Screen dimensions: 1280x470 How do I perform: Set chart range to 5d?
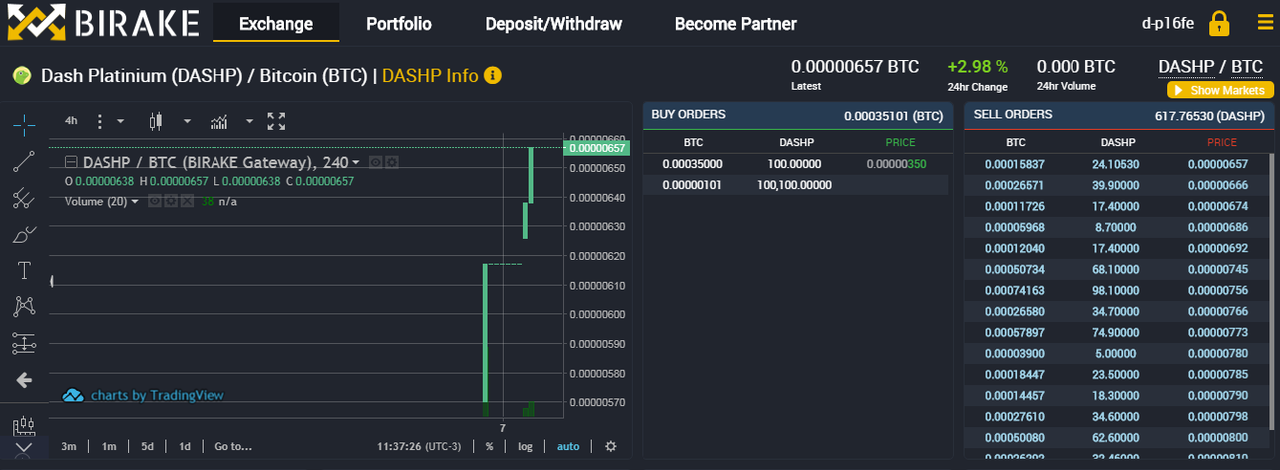147,446
